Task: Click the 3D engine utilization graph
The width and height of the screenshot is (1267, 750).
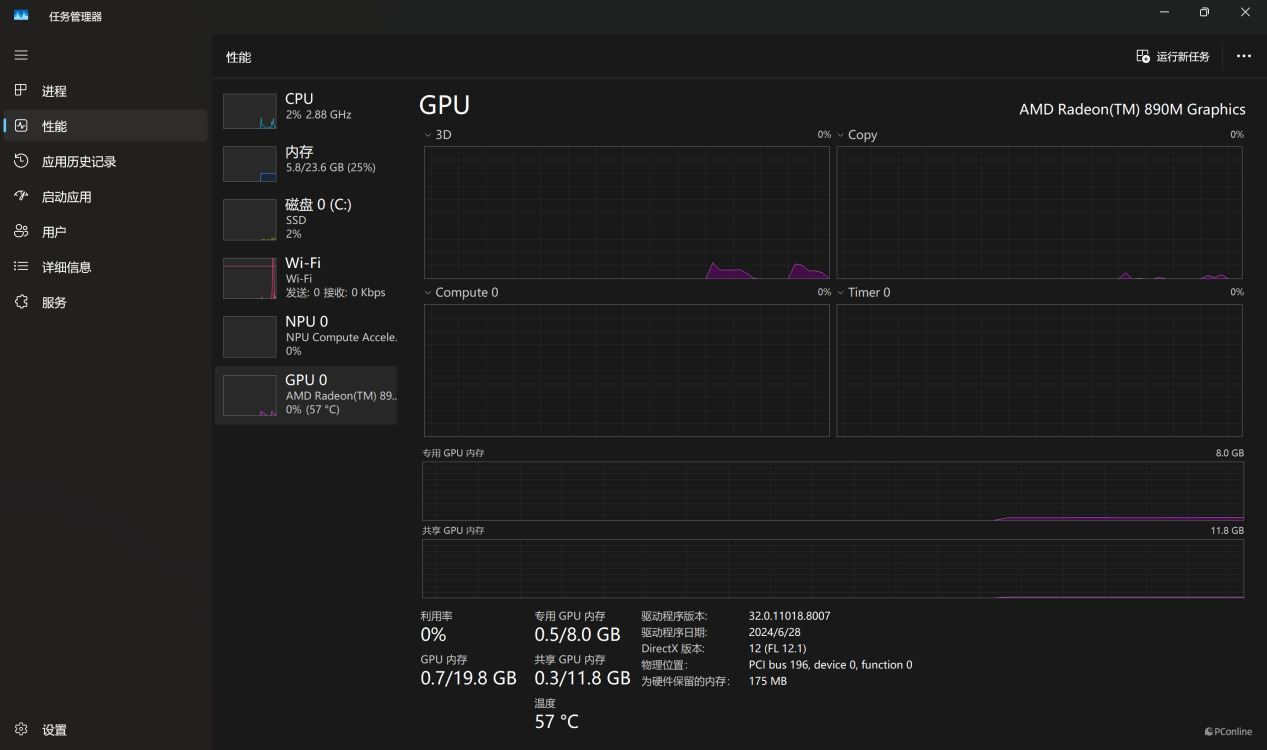Action: [x=627, y=212]
